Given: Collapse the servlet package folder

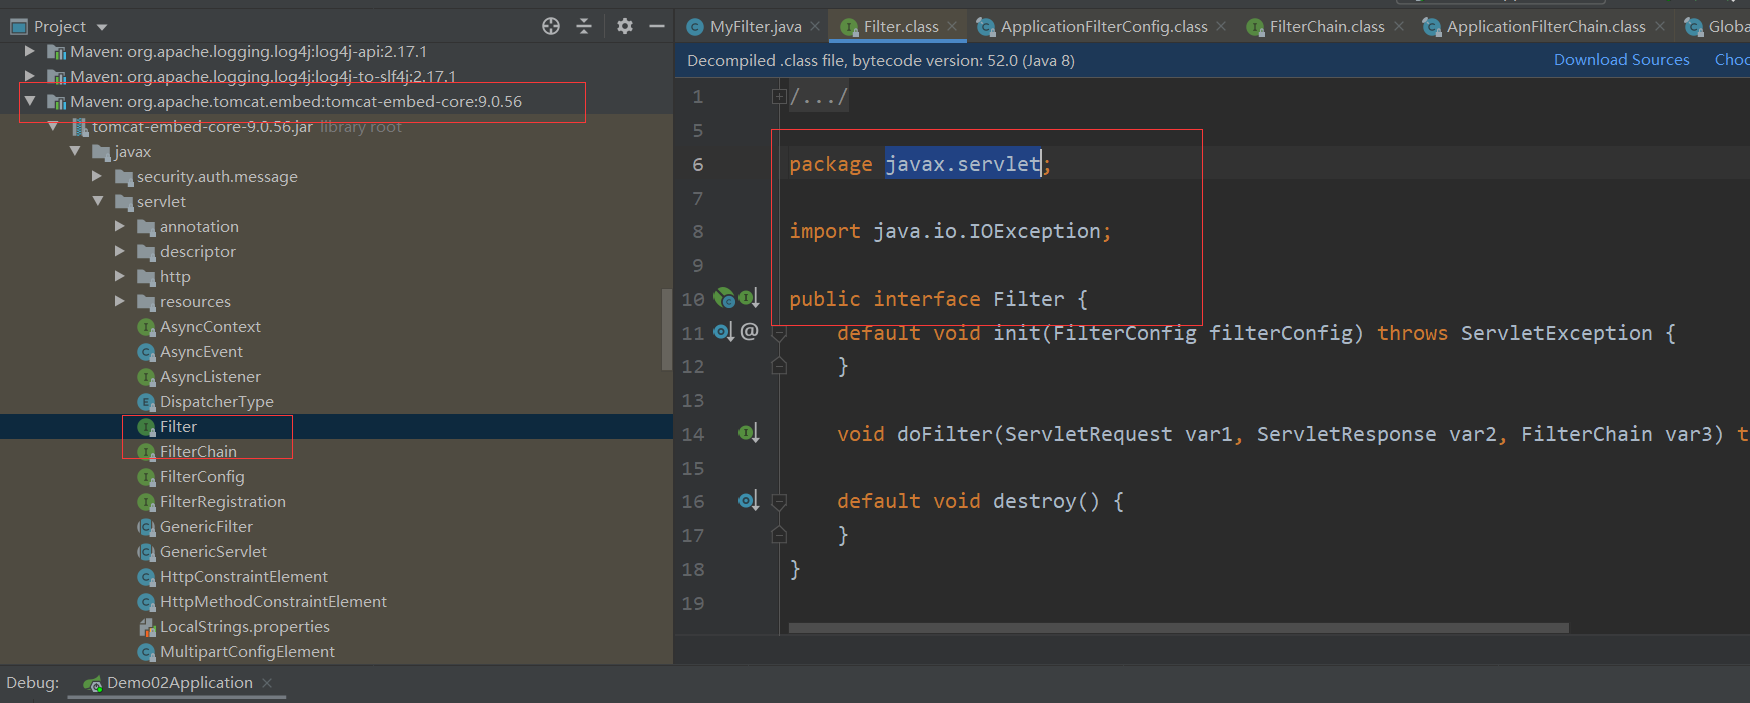Looking at the screenshot, I should point(97,201).
